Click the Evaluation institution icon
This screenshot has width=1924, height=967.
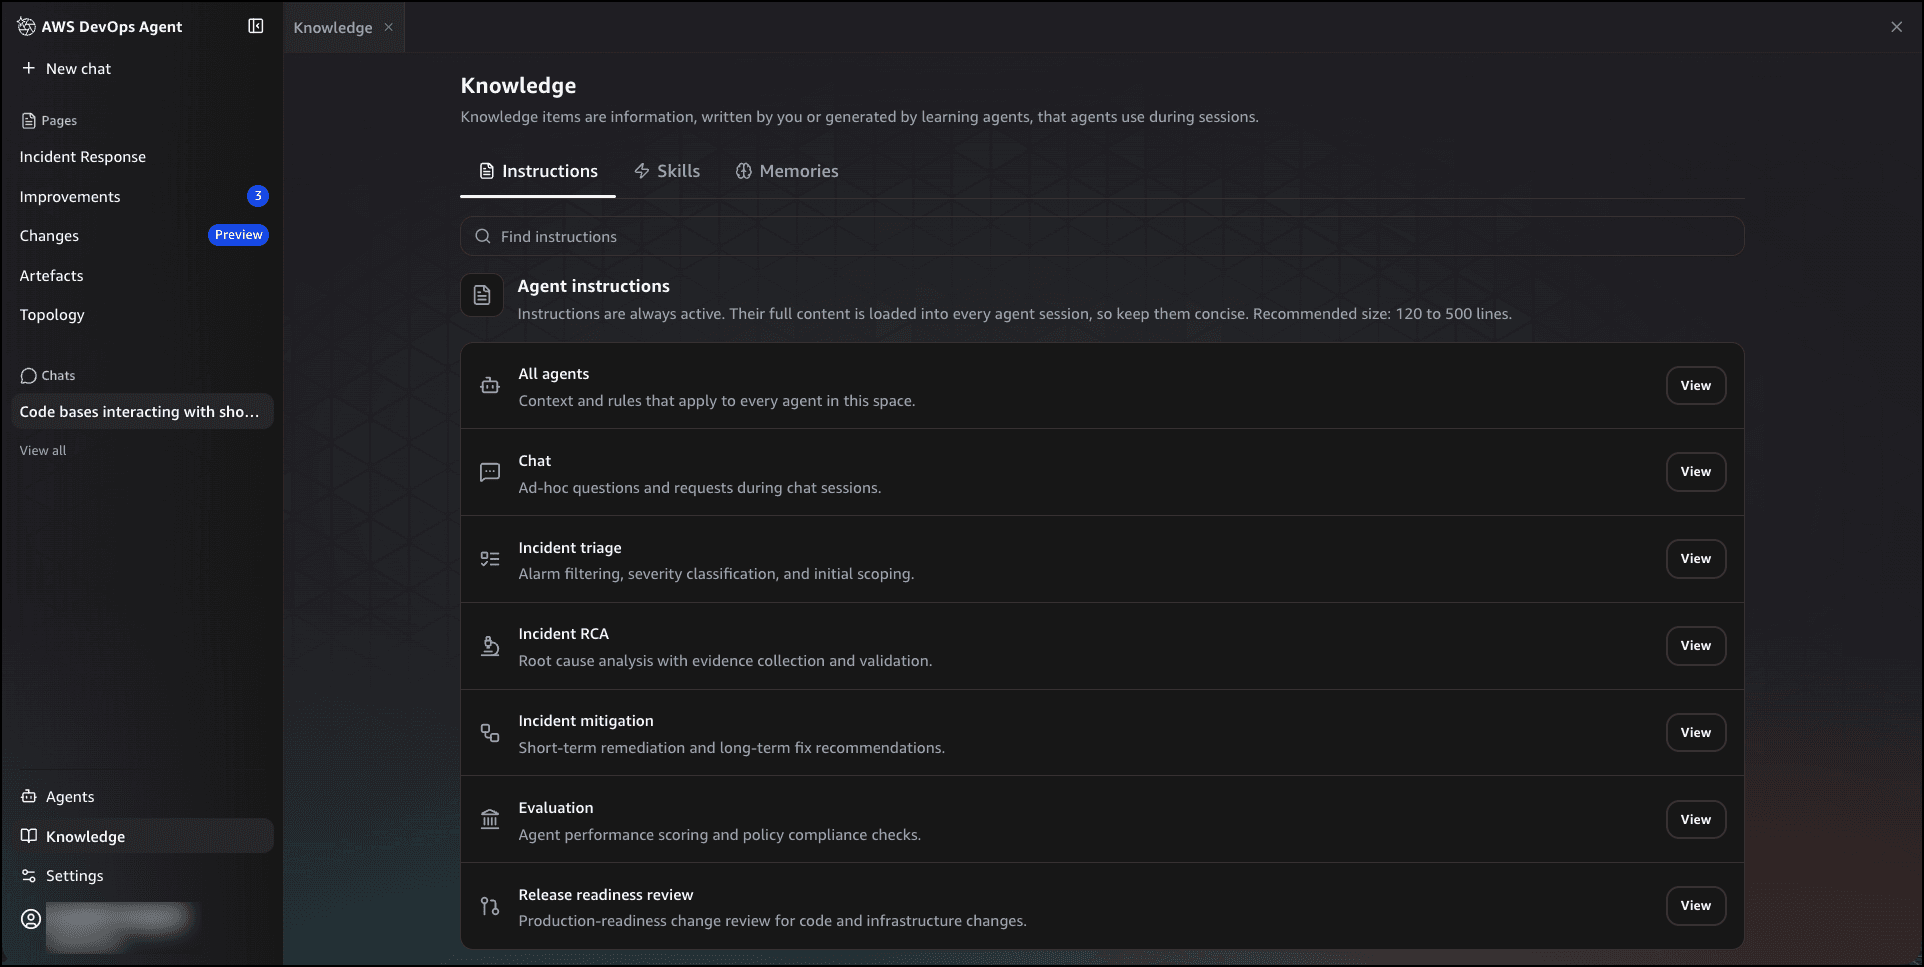490,820
